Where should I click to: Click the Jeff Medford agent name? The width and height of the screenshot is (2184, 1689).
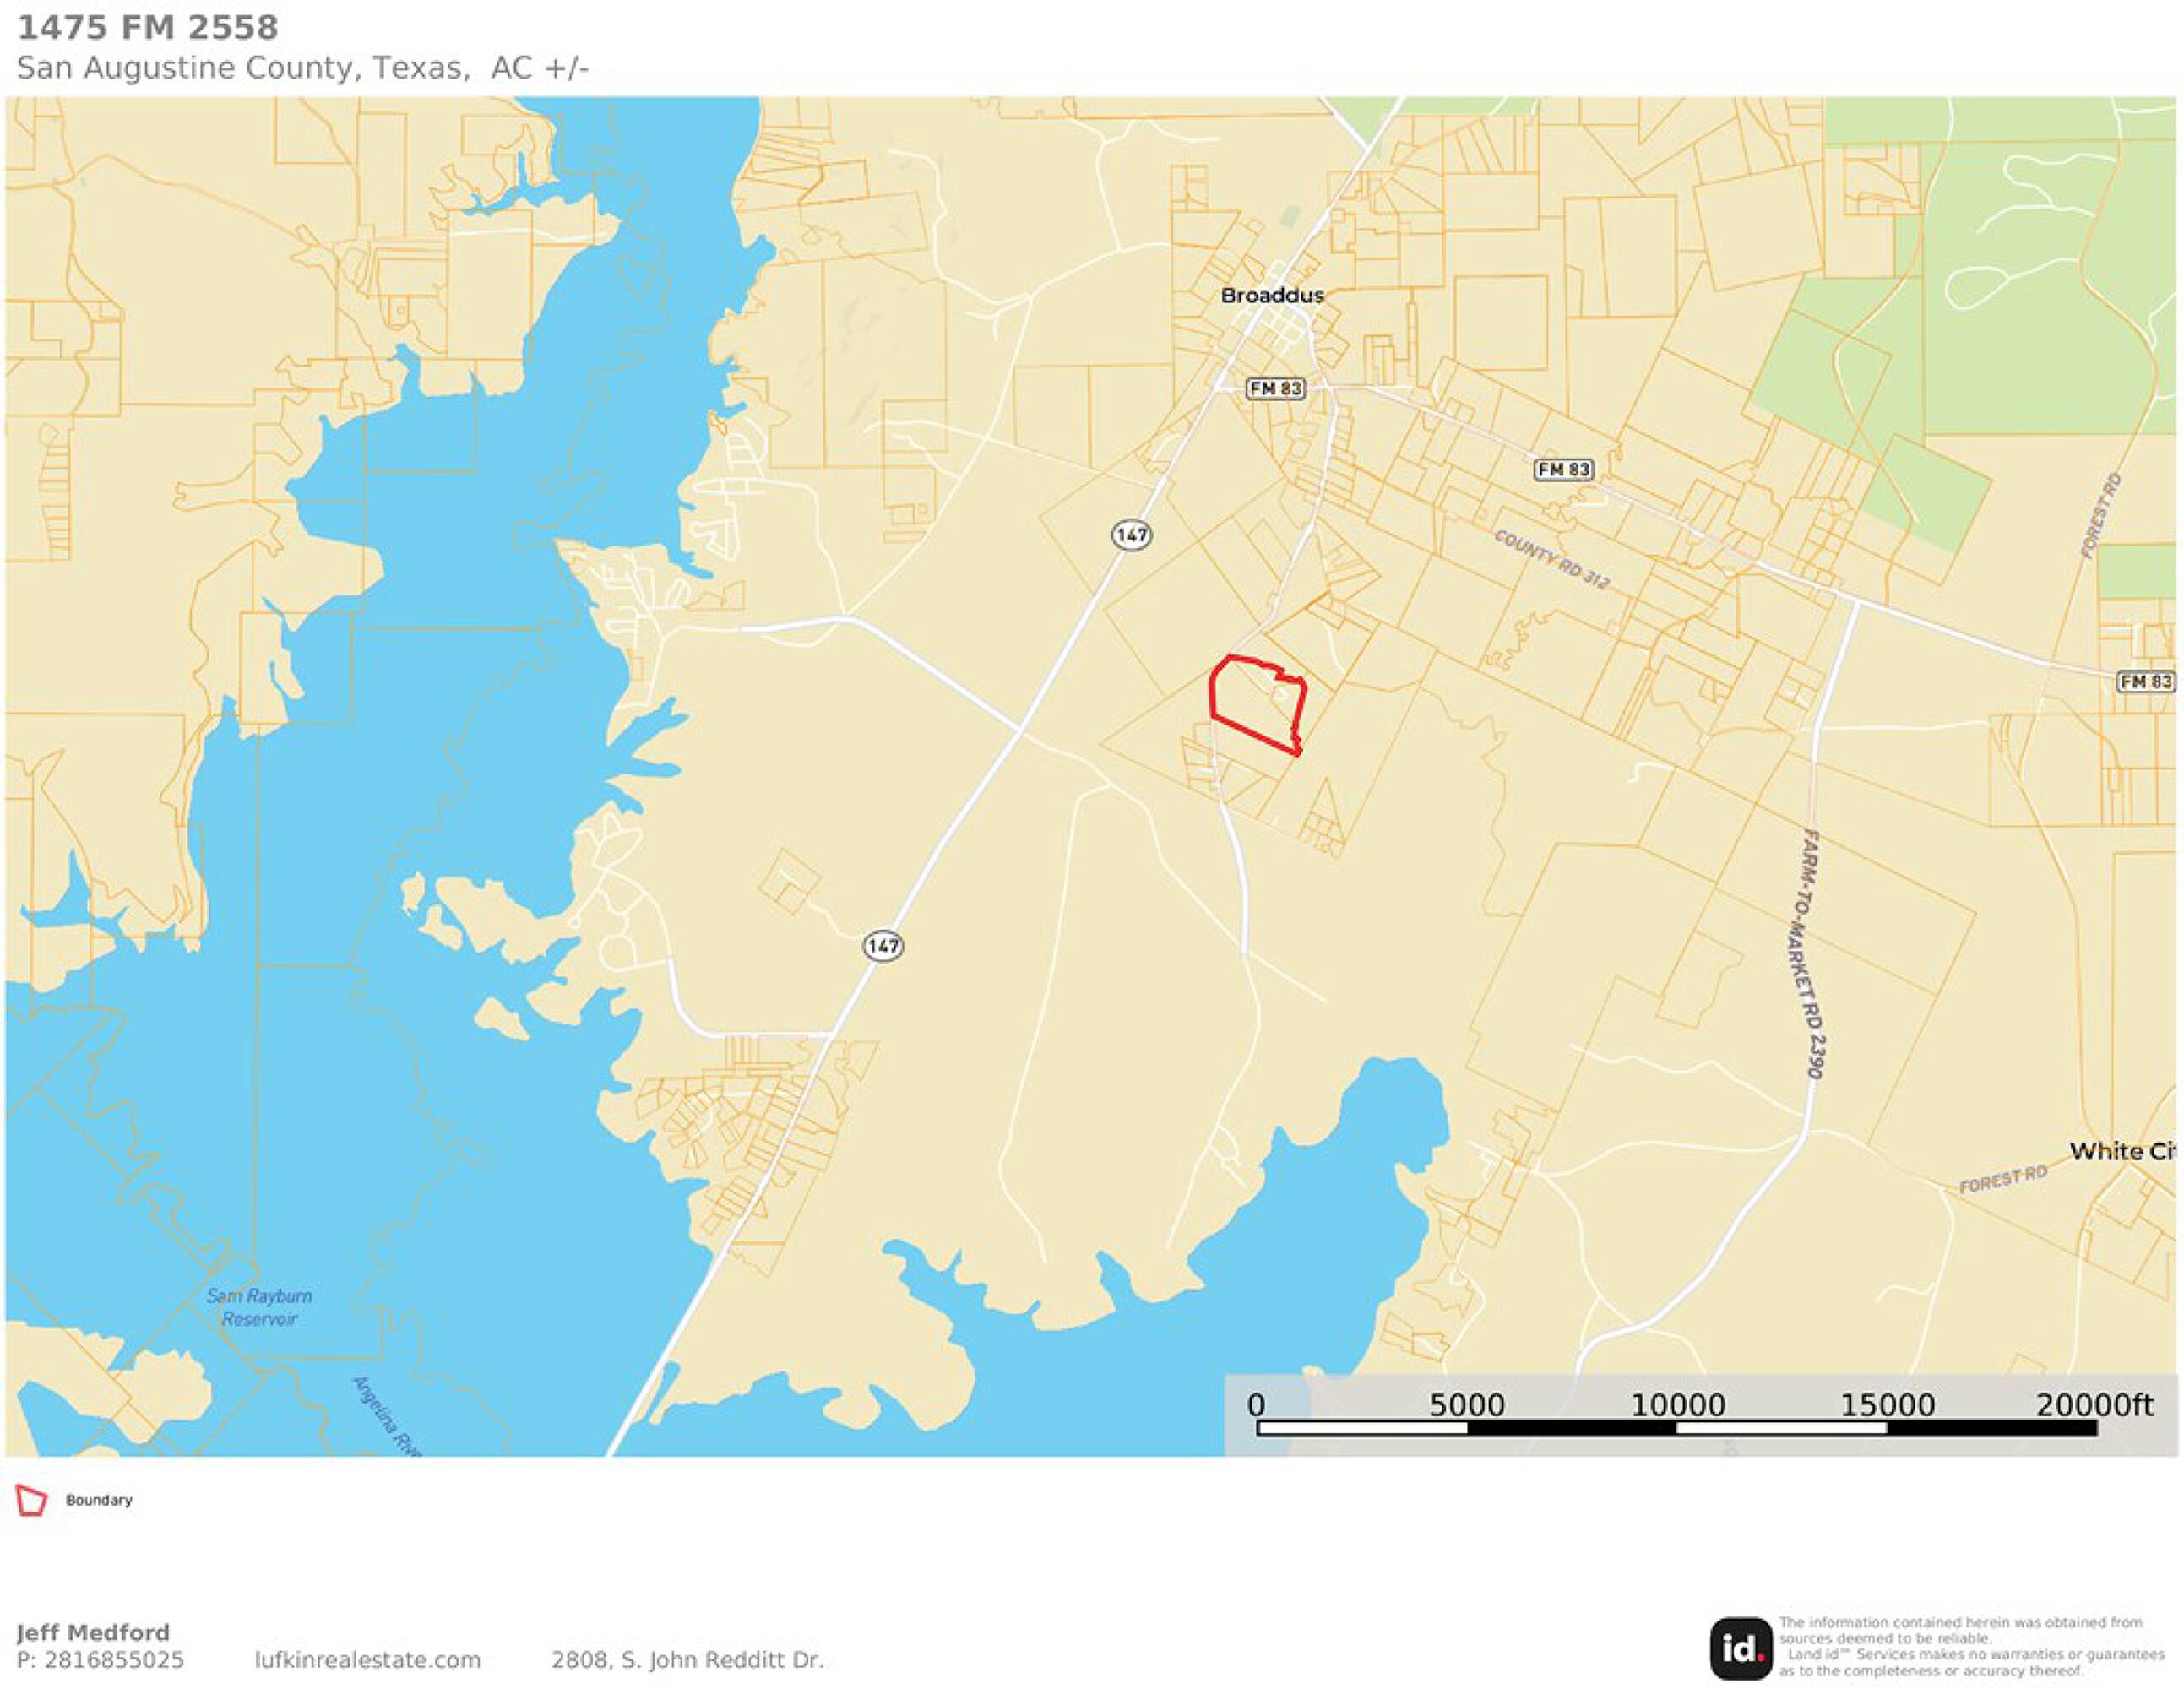click(93, 1632)
